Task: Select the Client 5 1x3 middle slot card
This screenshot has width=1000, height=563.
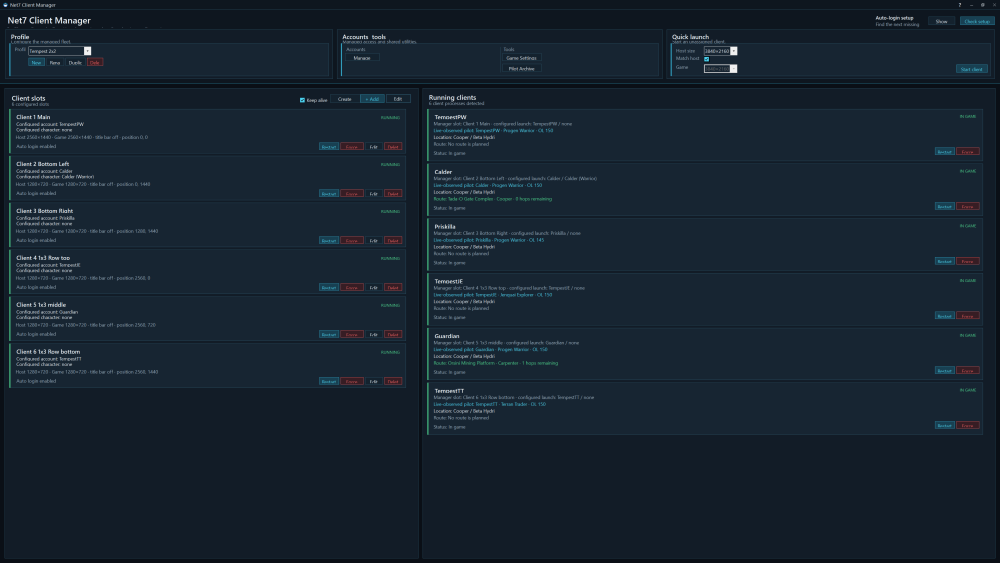Action: [x=207, y=319]
